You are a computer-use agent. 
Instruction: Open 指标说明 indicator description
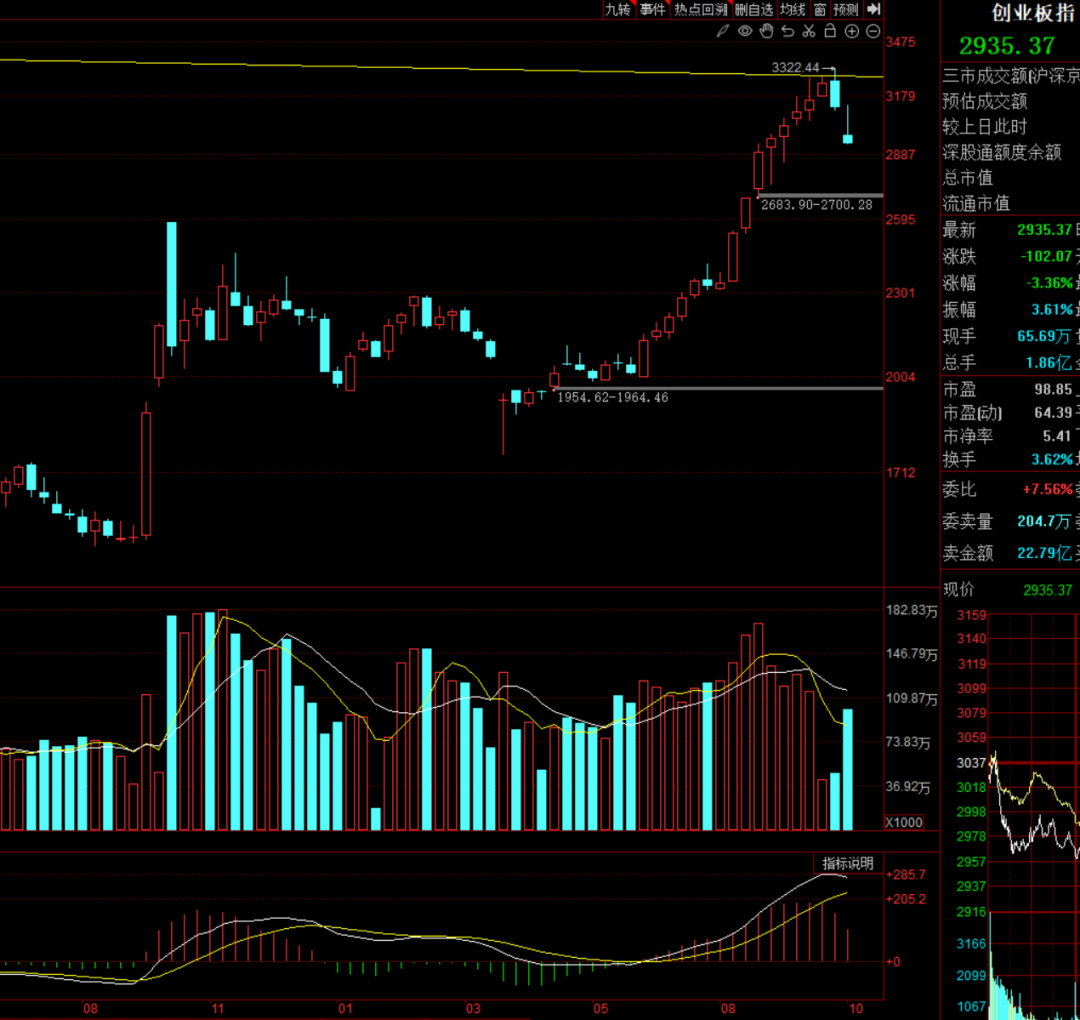pyautogui.click(x=847, y=863)
